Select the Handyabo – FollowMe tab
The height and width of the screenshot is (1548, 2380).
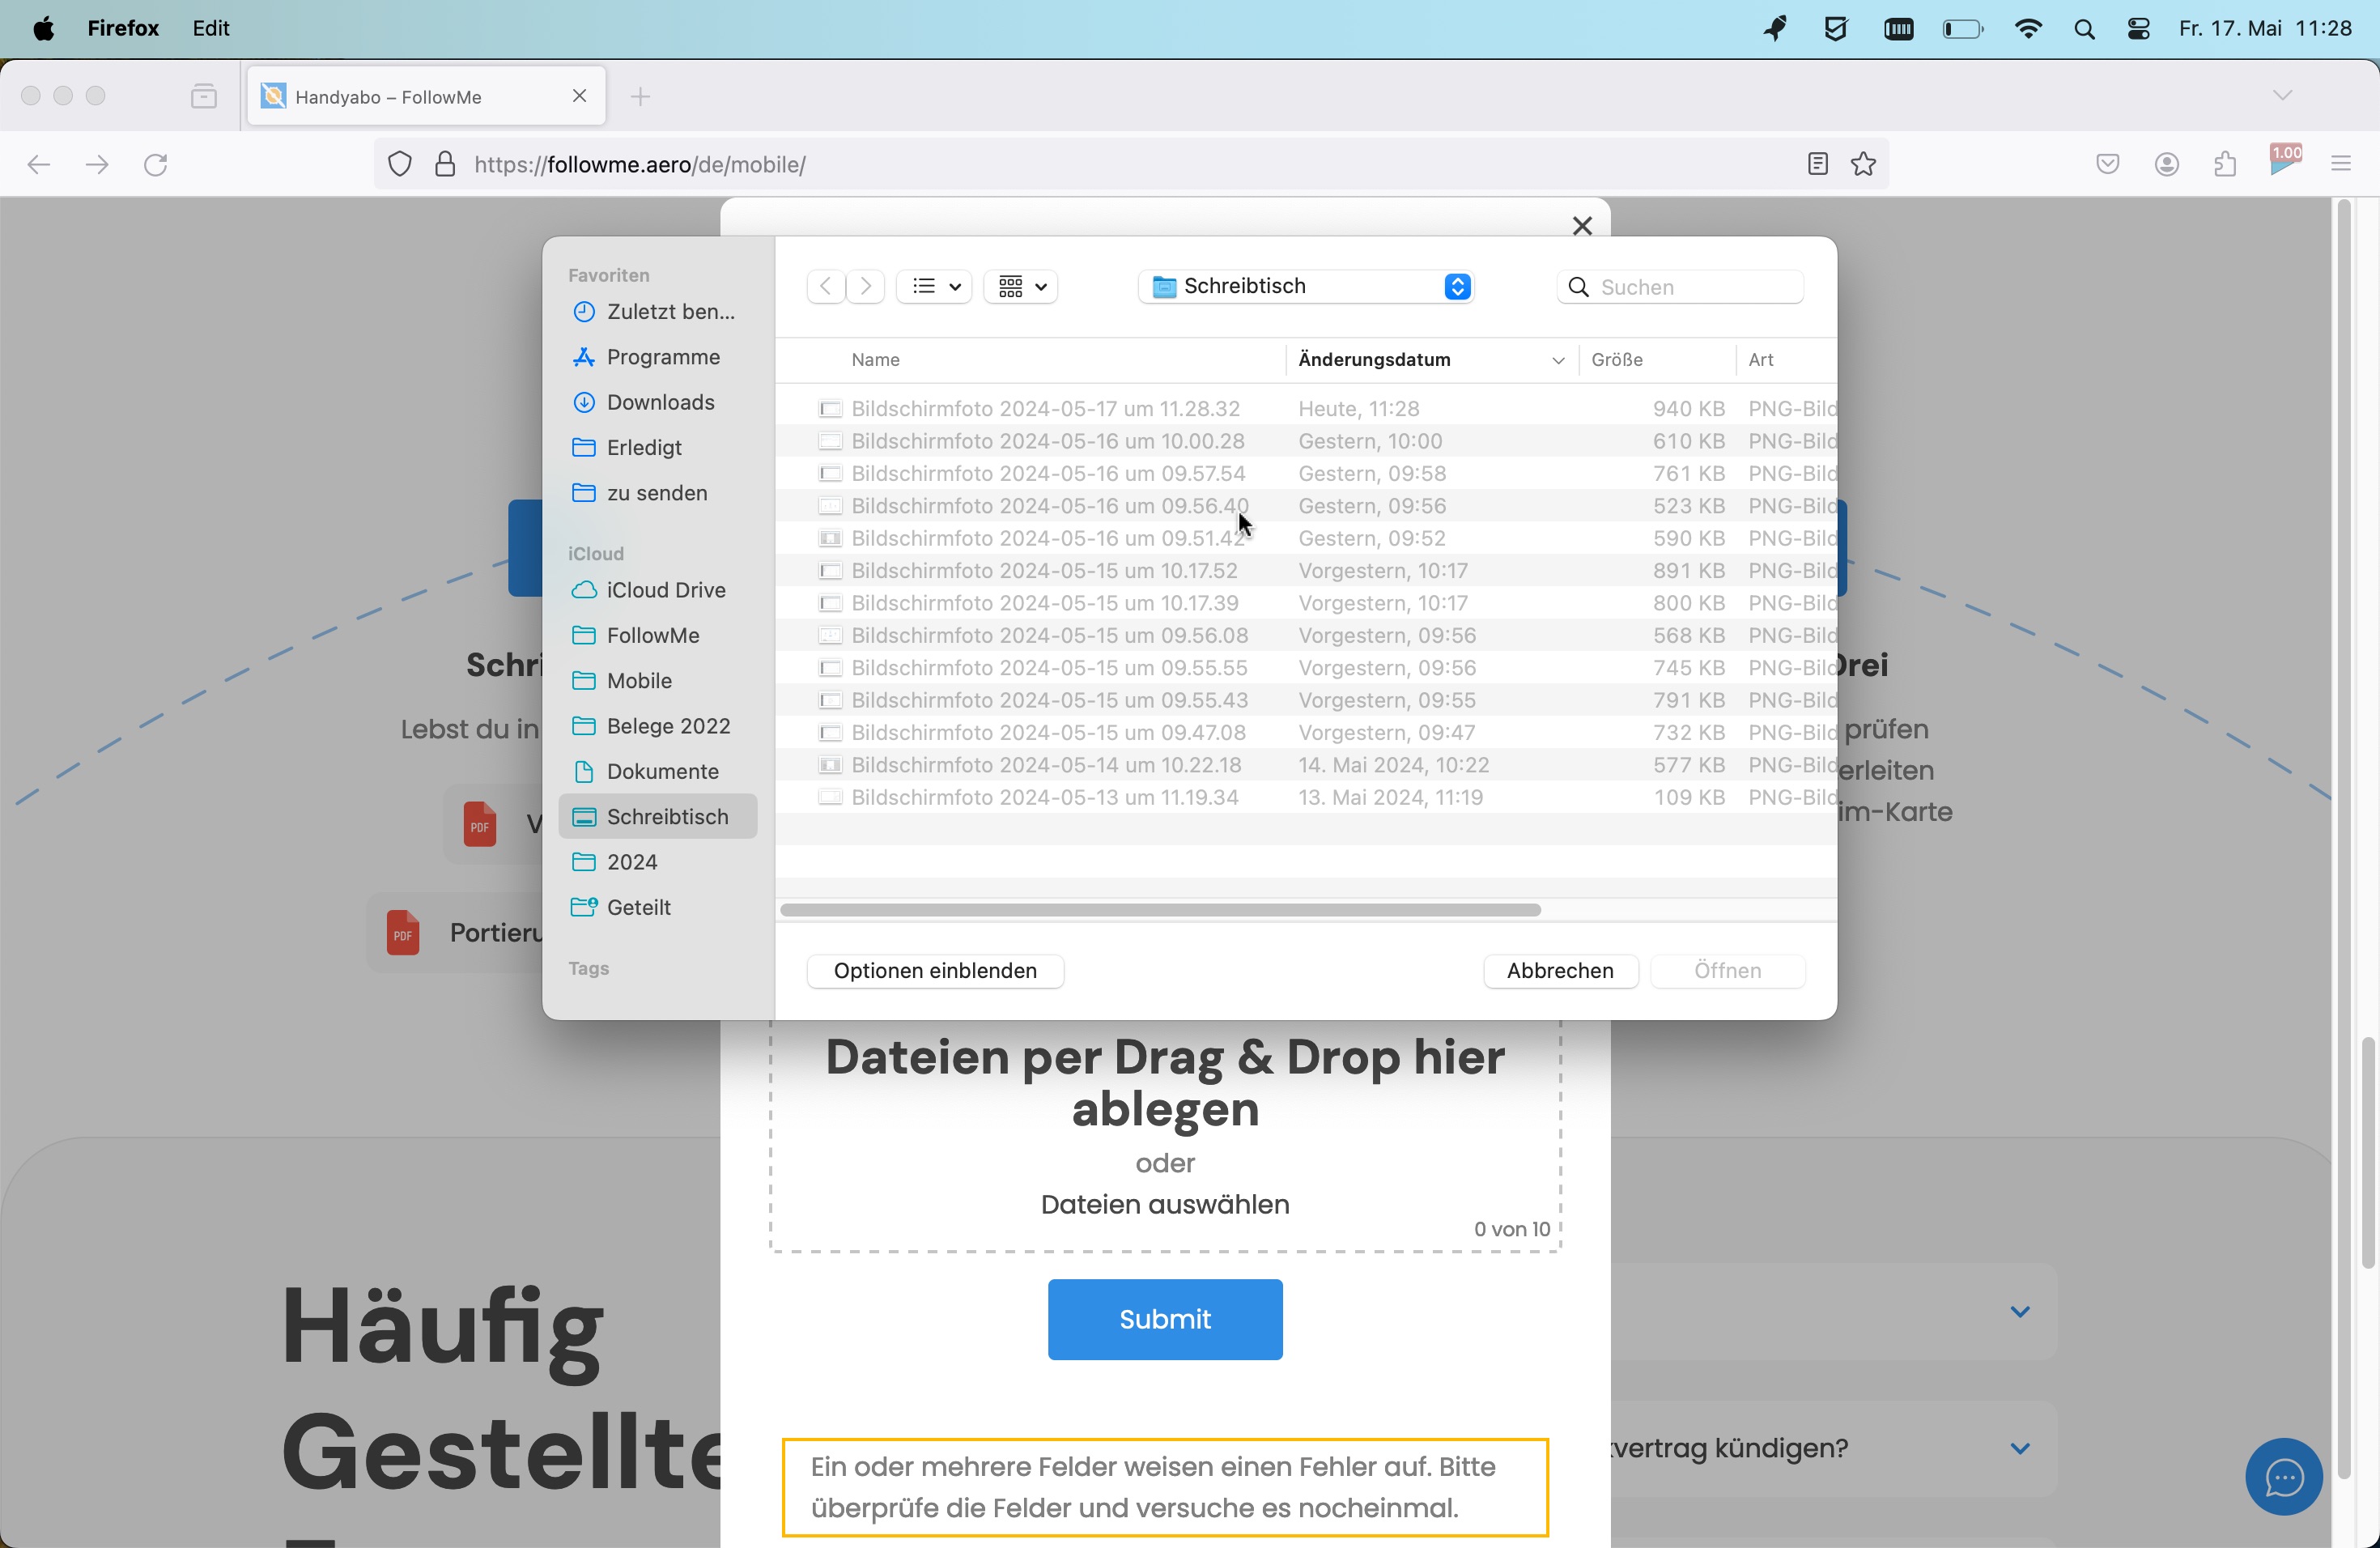pos(426,96)
